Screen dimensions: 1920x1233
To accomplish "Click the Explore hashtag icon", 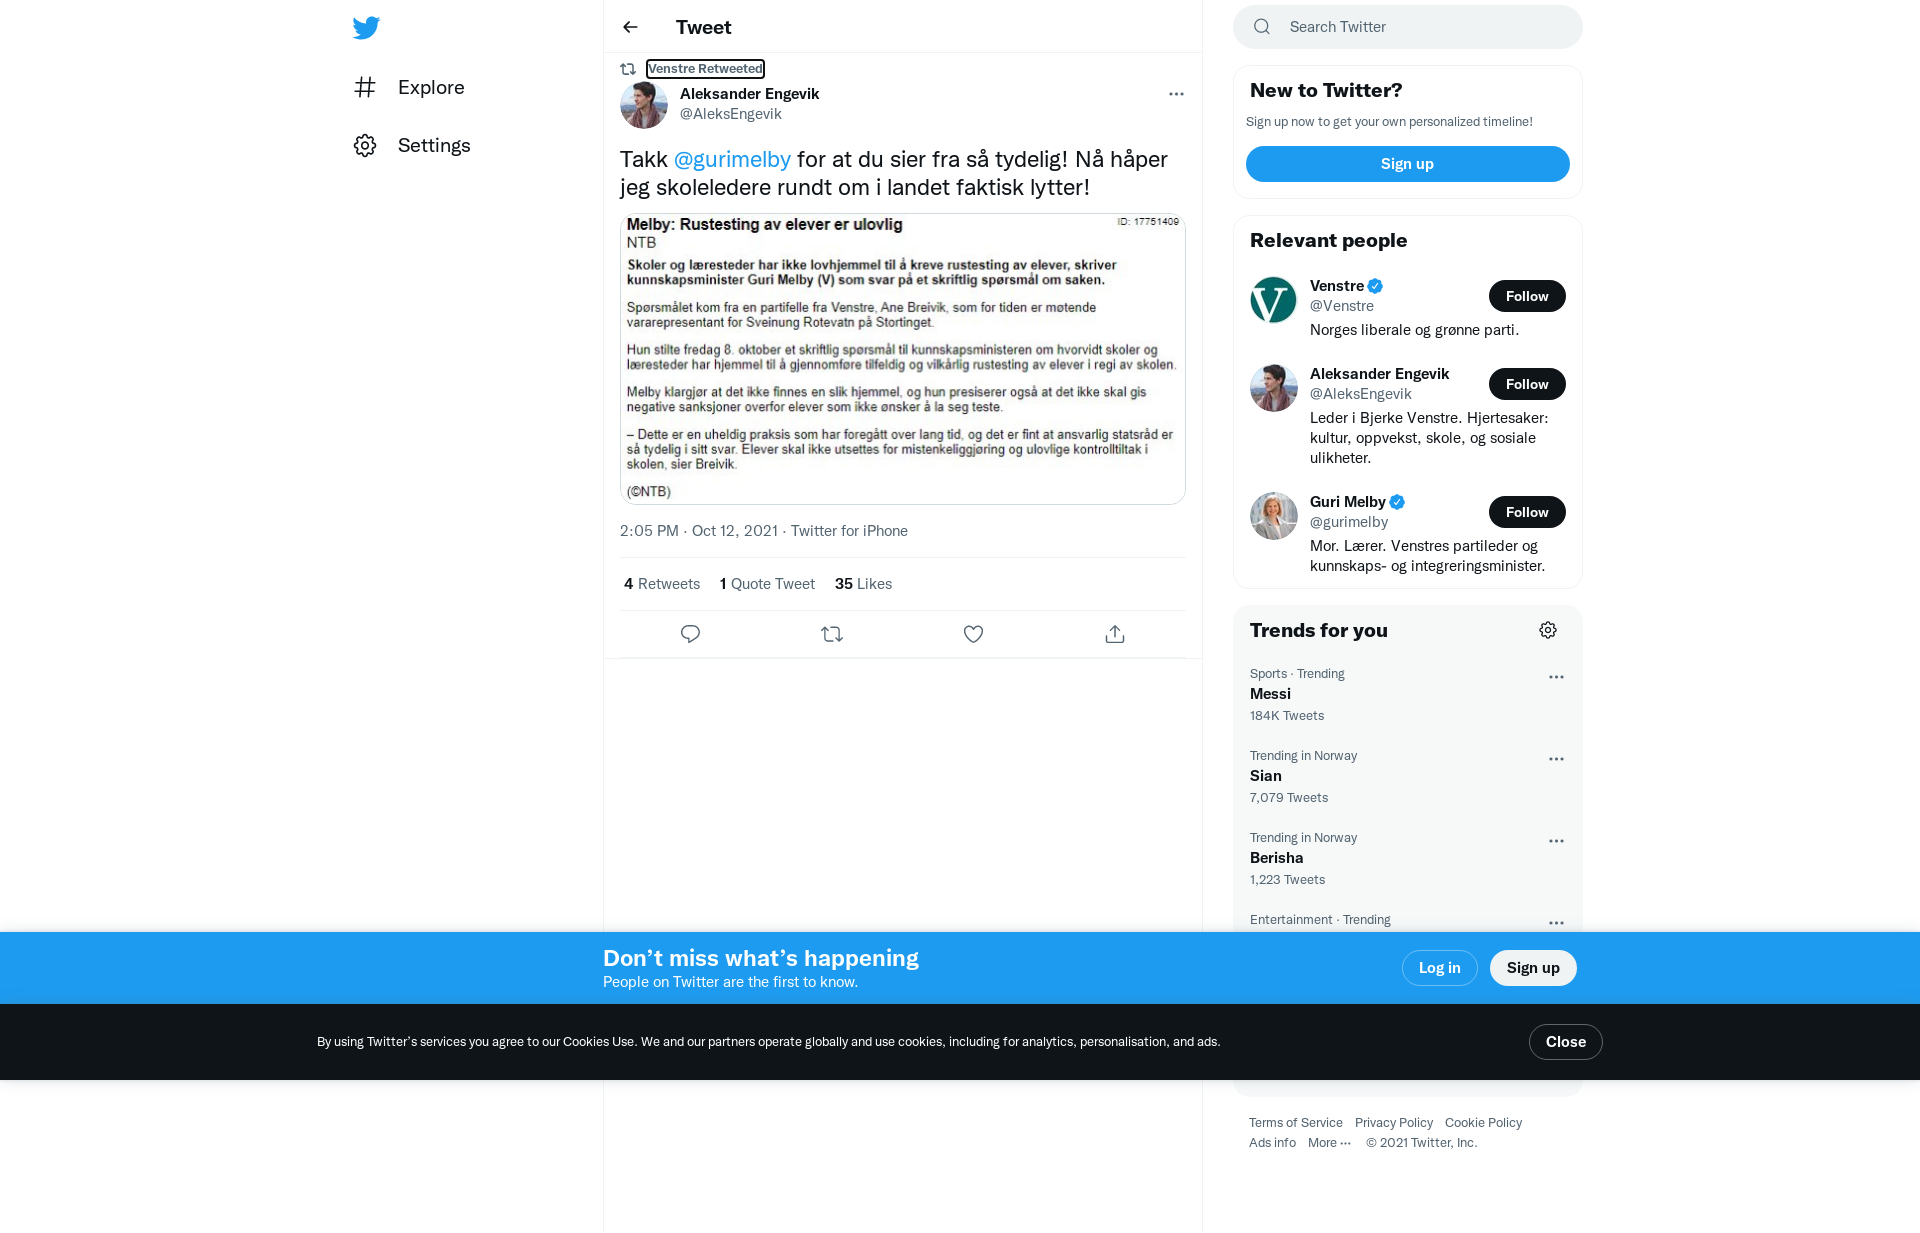I will 365,87.
